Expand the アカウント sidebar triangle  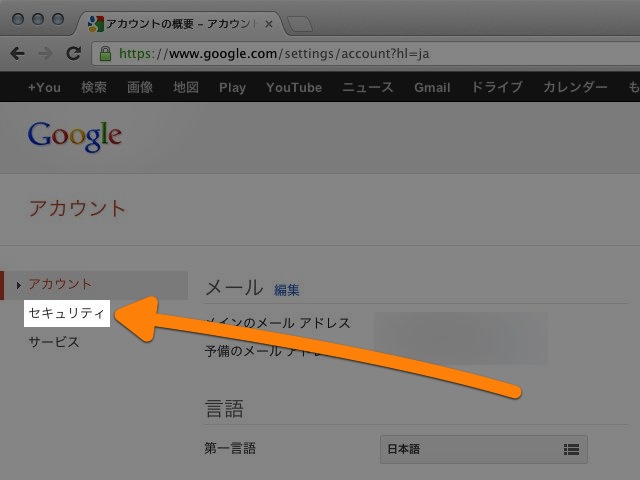pos(19,285)
